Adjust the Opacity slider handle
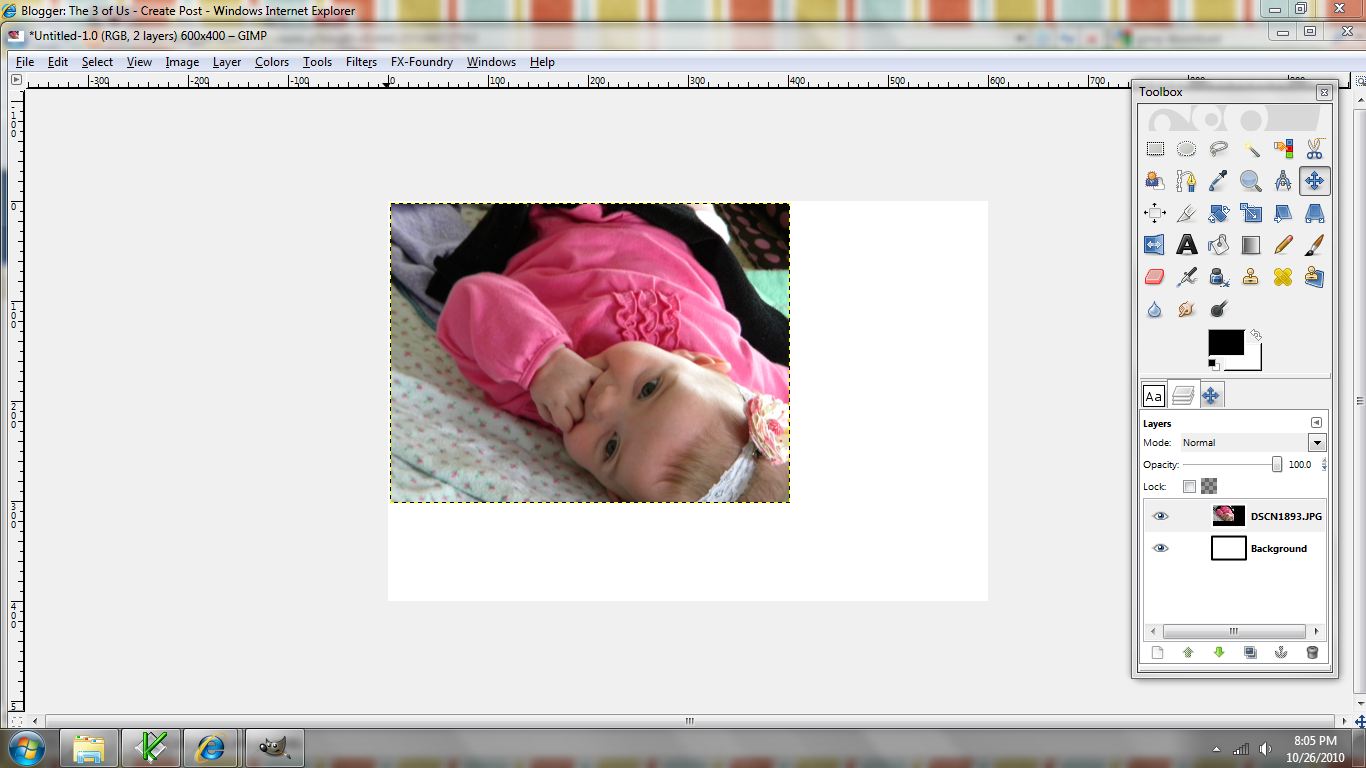 click(1277, 465)
